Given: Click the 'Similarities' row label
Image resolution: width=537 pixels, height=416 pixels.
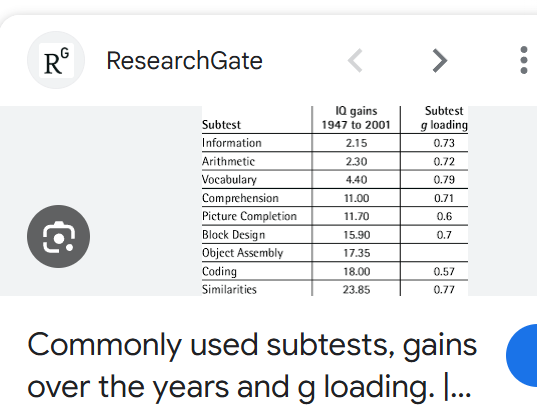Looking at the screenshot, I should tap(229, 289).
